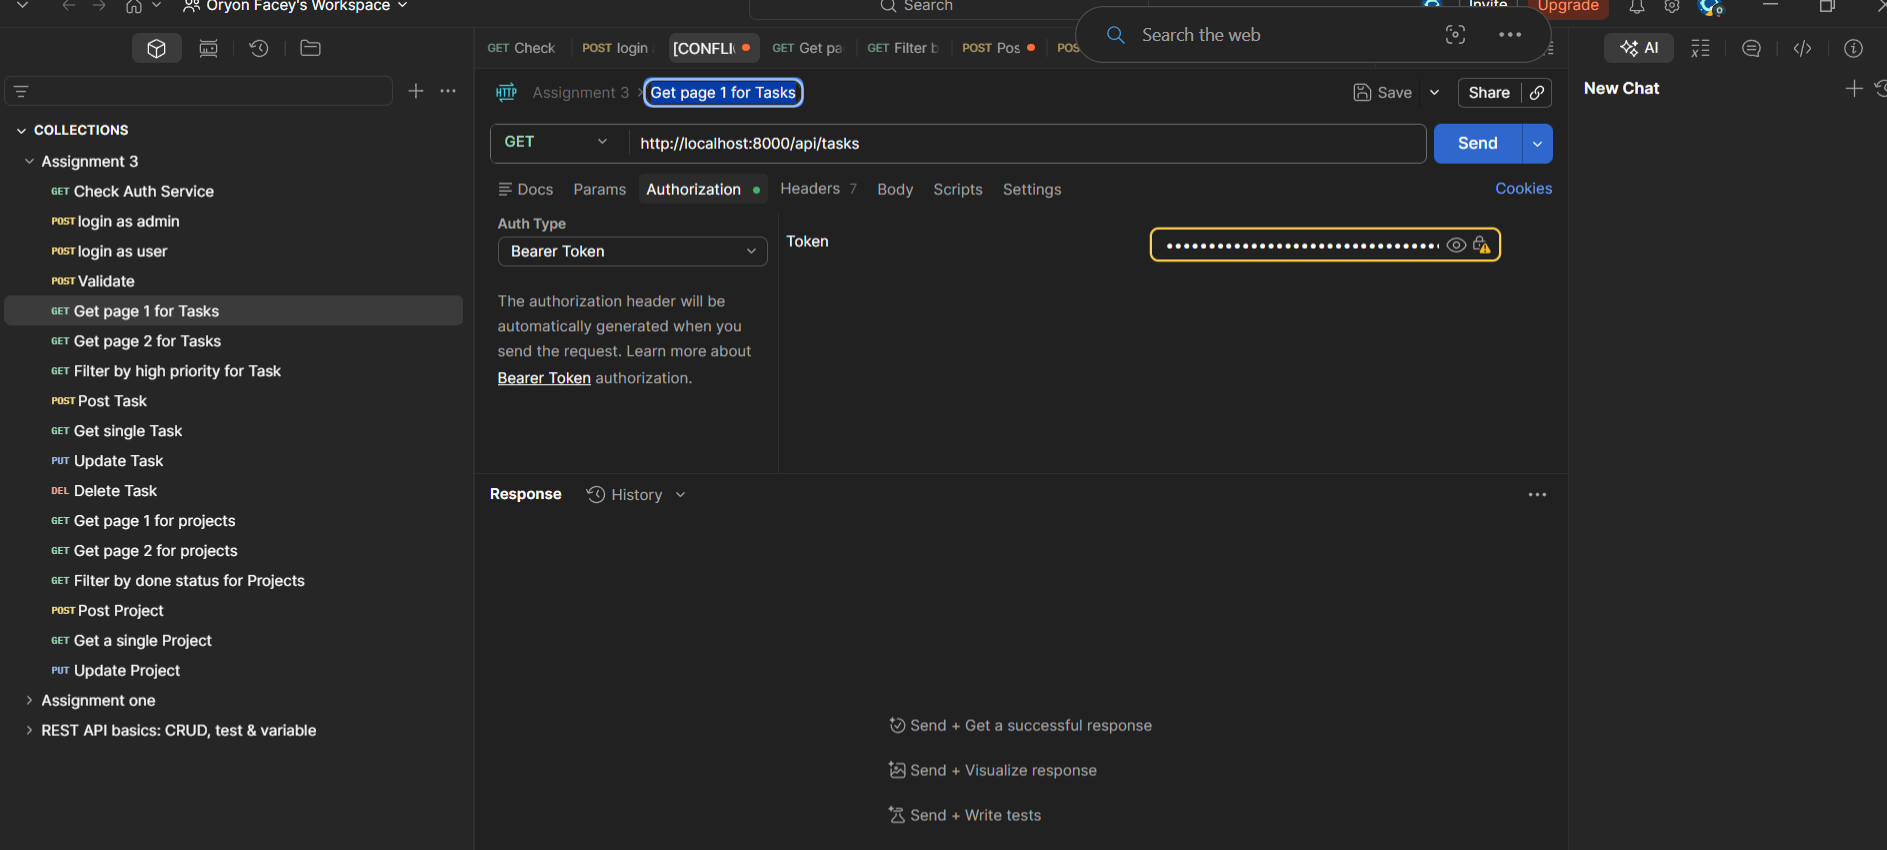Open the request Settings tab
The height and width of the screenshot is (850, 1887).
(1032, 189)
